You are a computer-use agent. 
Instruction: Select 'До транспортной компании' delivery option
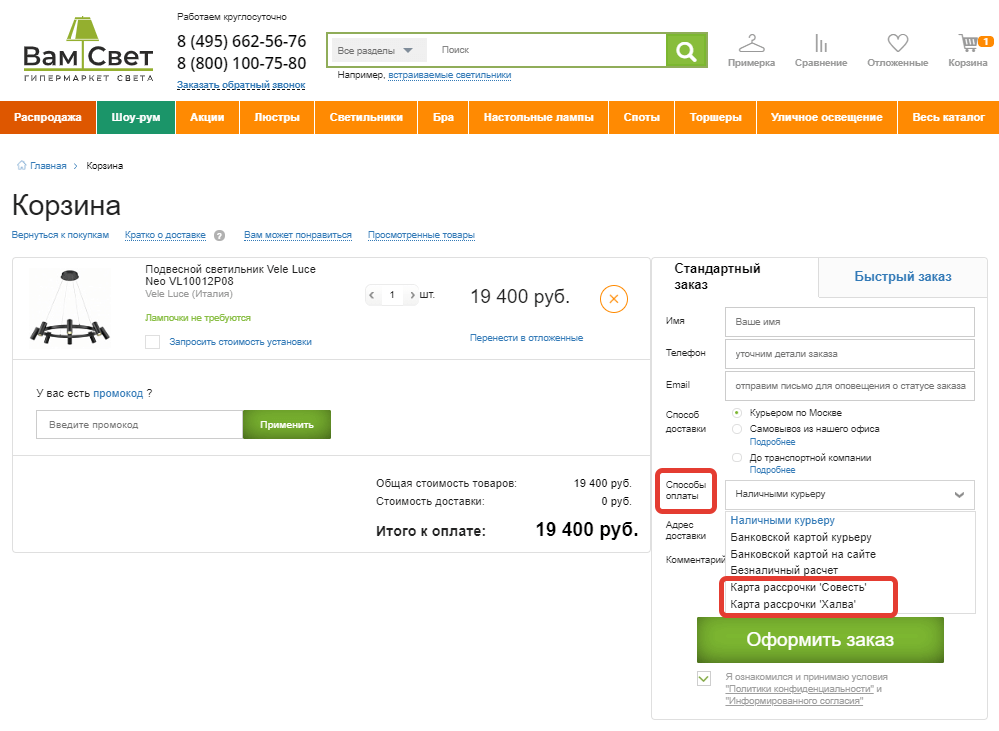click(737, 458)
